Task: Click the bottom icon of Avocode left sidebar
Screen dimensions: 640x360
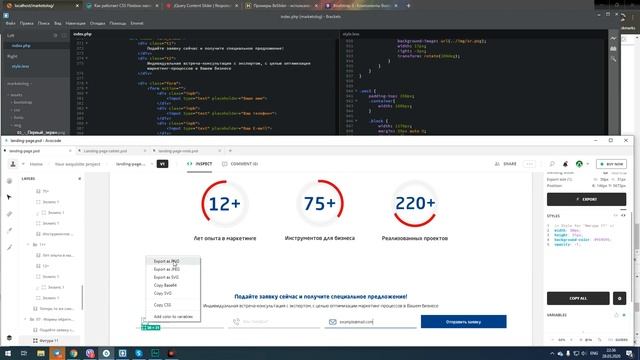Action: (x=9, y=338)
